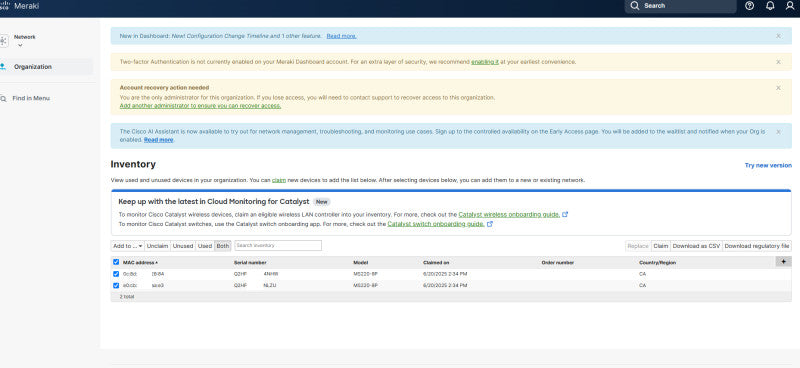Click Download regulatory file
The height and width of the screenshot is (368, 800).
coord(757,246)
